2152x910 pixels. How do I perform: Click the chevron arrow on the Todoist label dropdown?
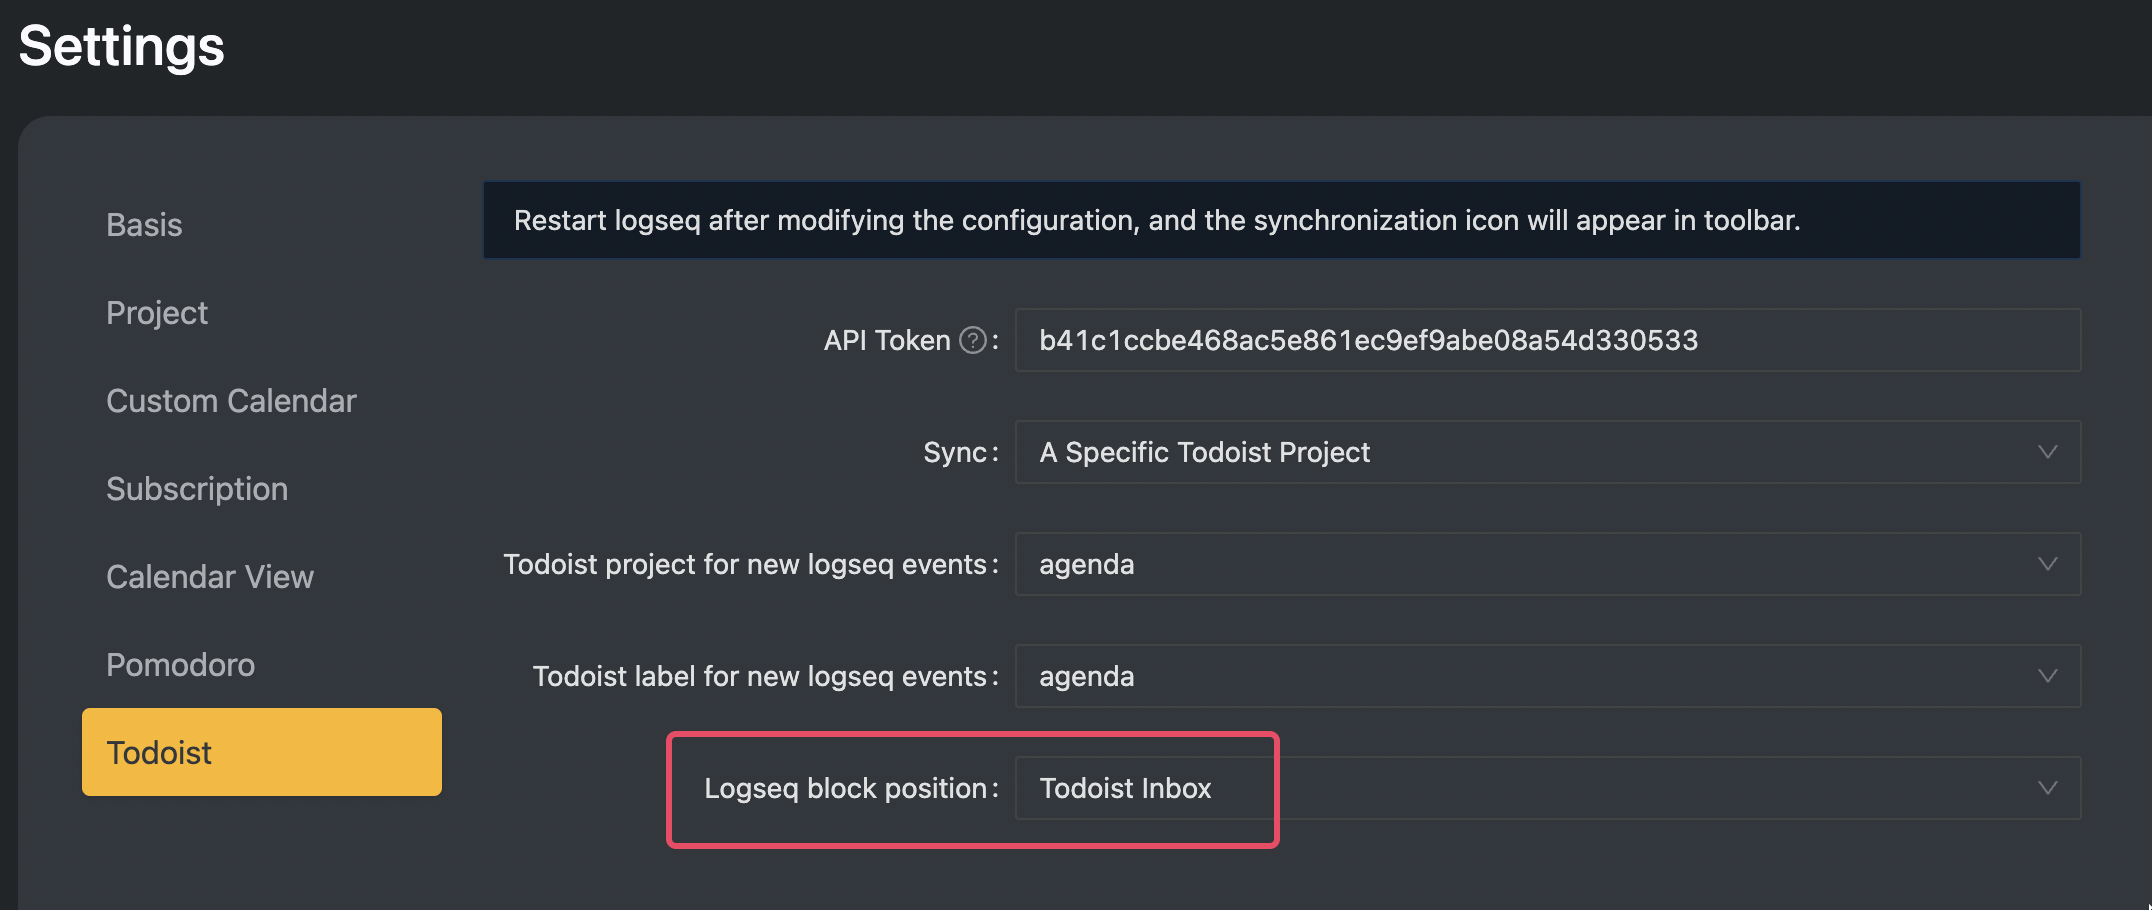[x=2047, y=676]
